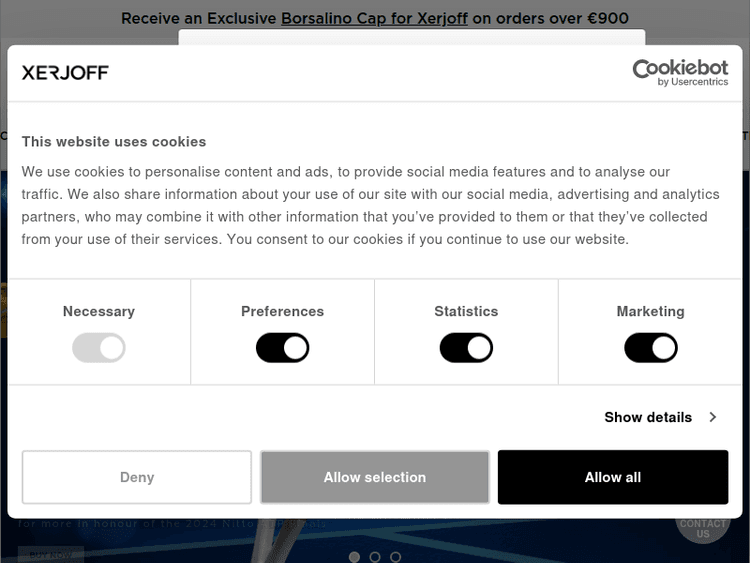Toggle the Necessary cookies switch
This screenshot has height=563, width=750.
99,348
